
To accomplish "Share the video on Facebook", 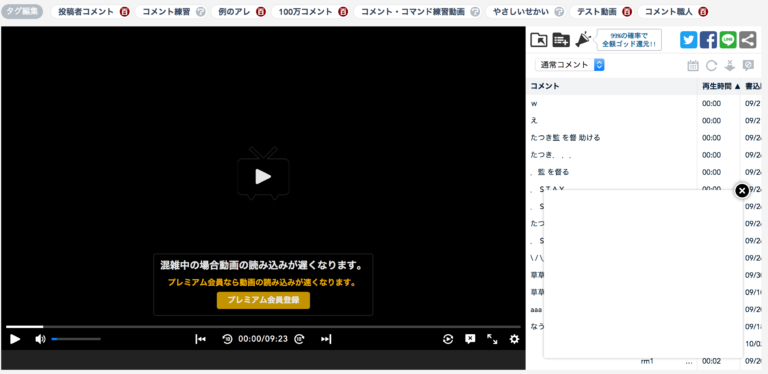I will pyautogui.click(x=708, y=40).
